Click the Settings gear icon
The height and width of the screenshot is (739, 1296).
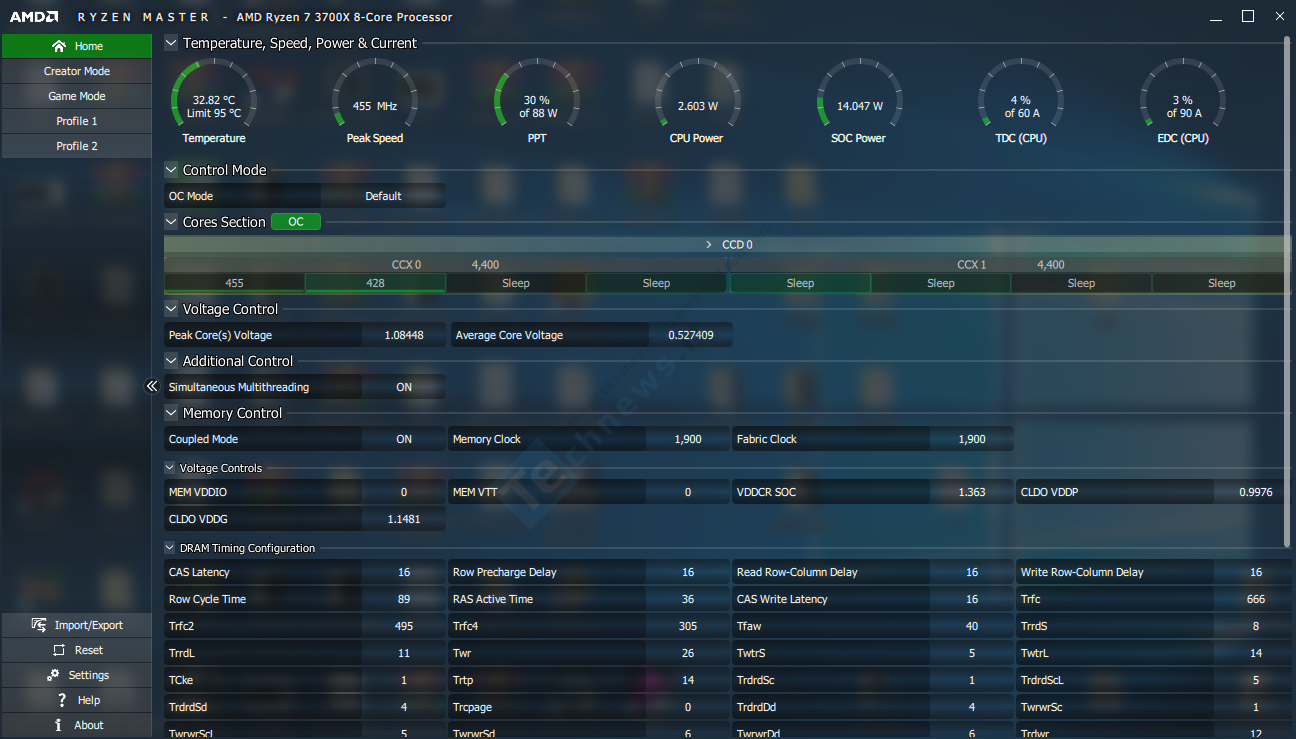coord(51,675)
